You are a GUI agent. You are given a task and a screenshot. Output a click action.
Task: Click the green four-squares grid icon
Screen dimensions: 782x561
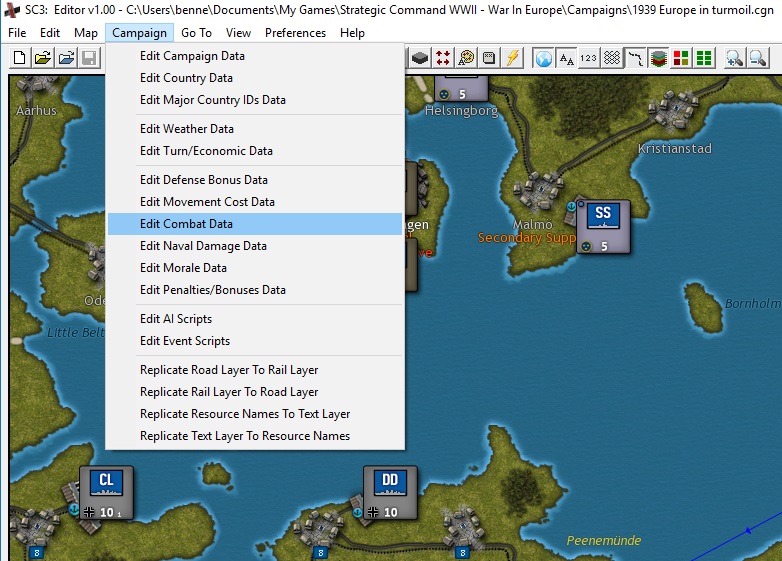[x=704, y=58]
